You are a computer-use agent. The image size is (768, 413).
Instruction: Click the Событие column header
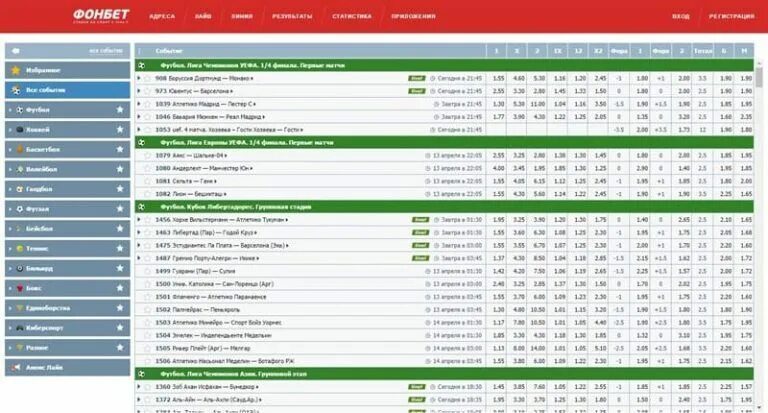pyautogui.click(x=169, y=51)
